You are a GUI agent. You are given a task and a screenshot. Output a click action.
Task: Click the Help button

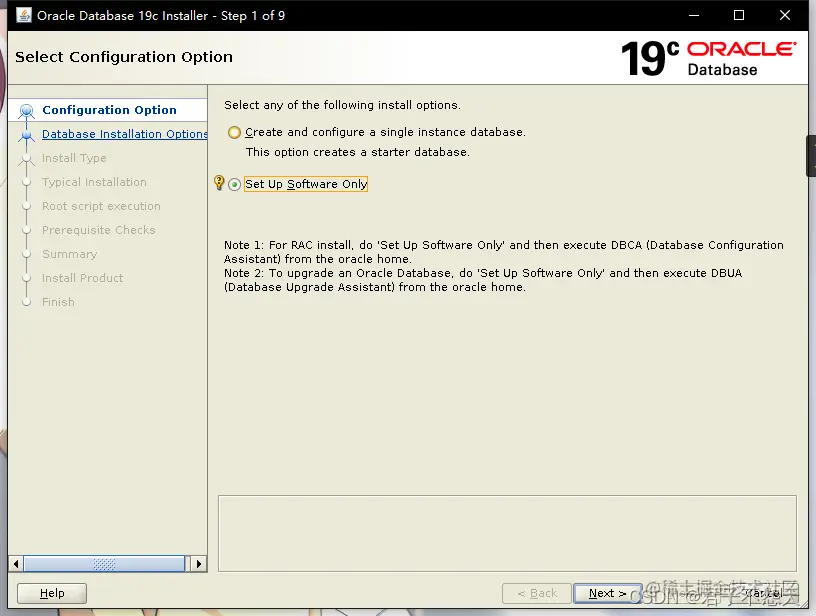click(x=52, y=593)
